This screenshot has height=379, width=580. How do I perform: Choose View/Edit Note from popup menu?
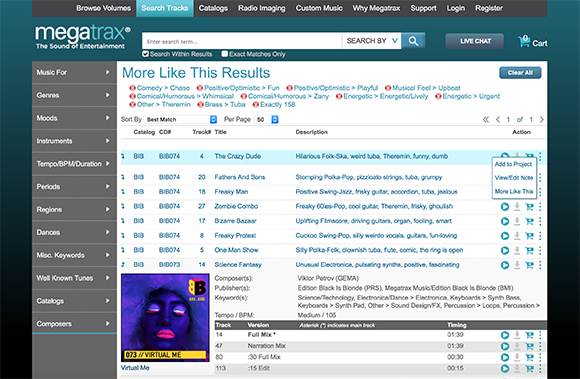pos(514,178)
